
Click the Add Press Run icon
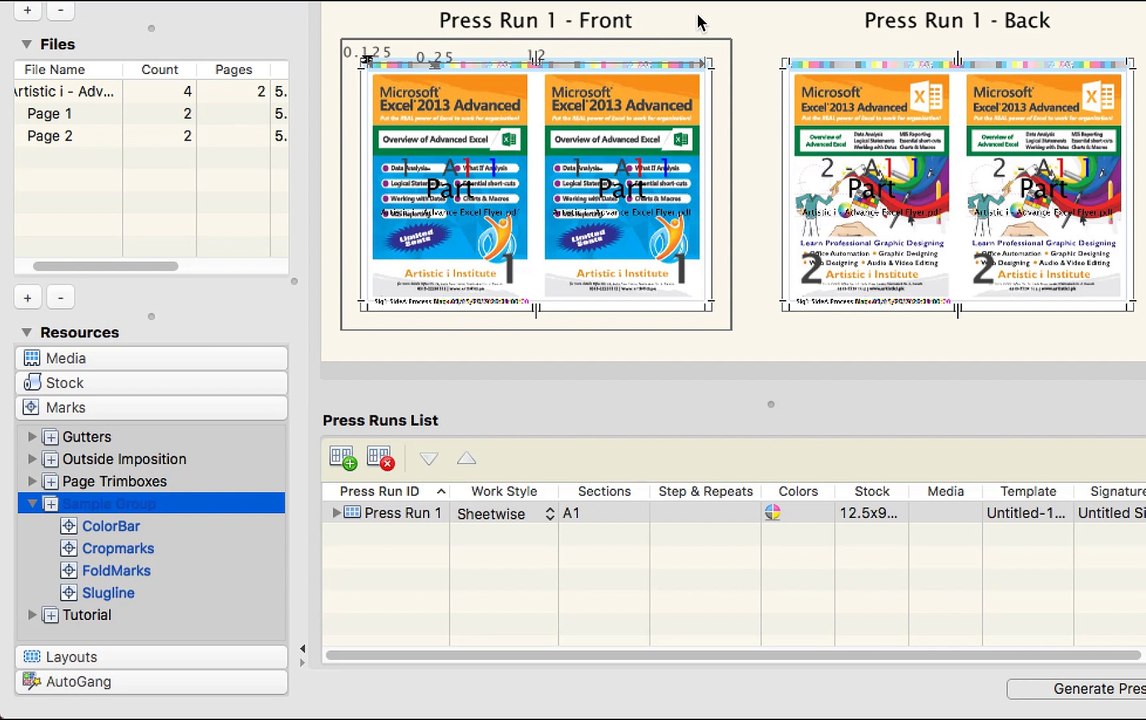click(x=343, y=458)
